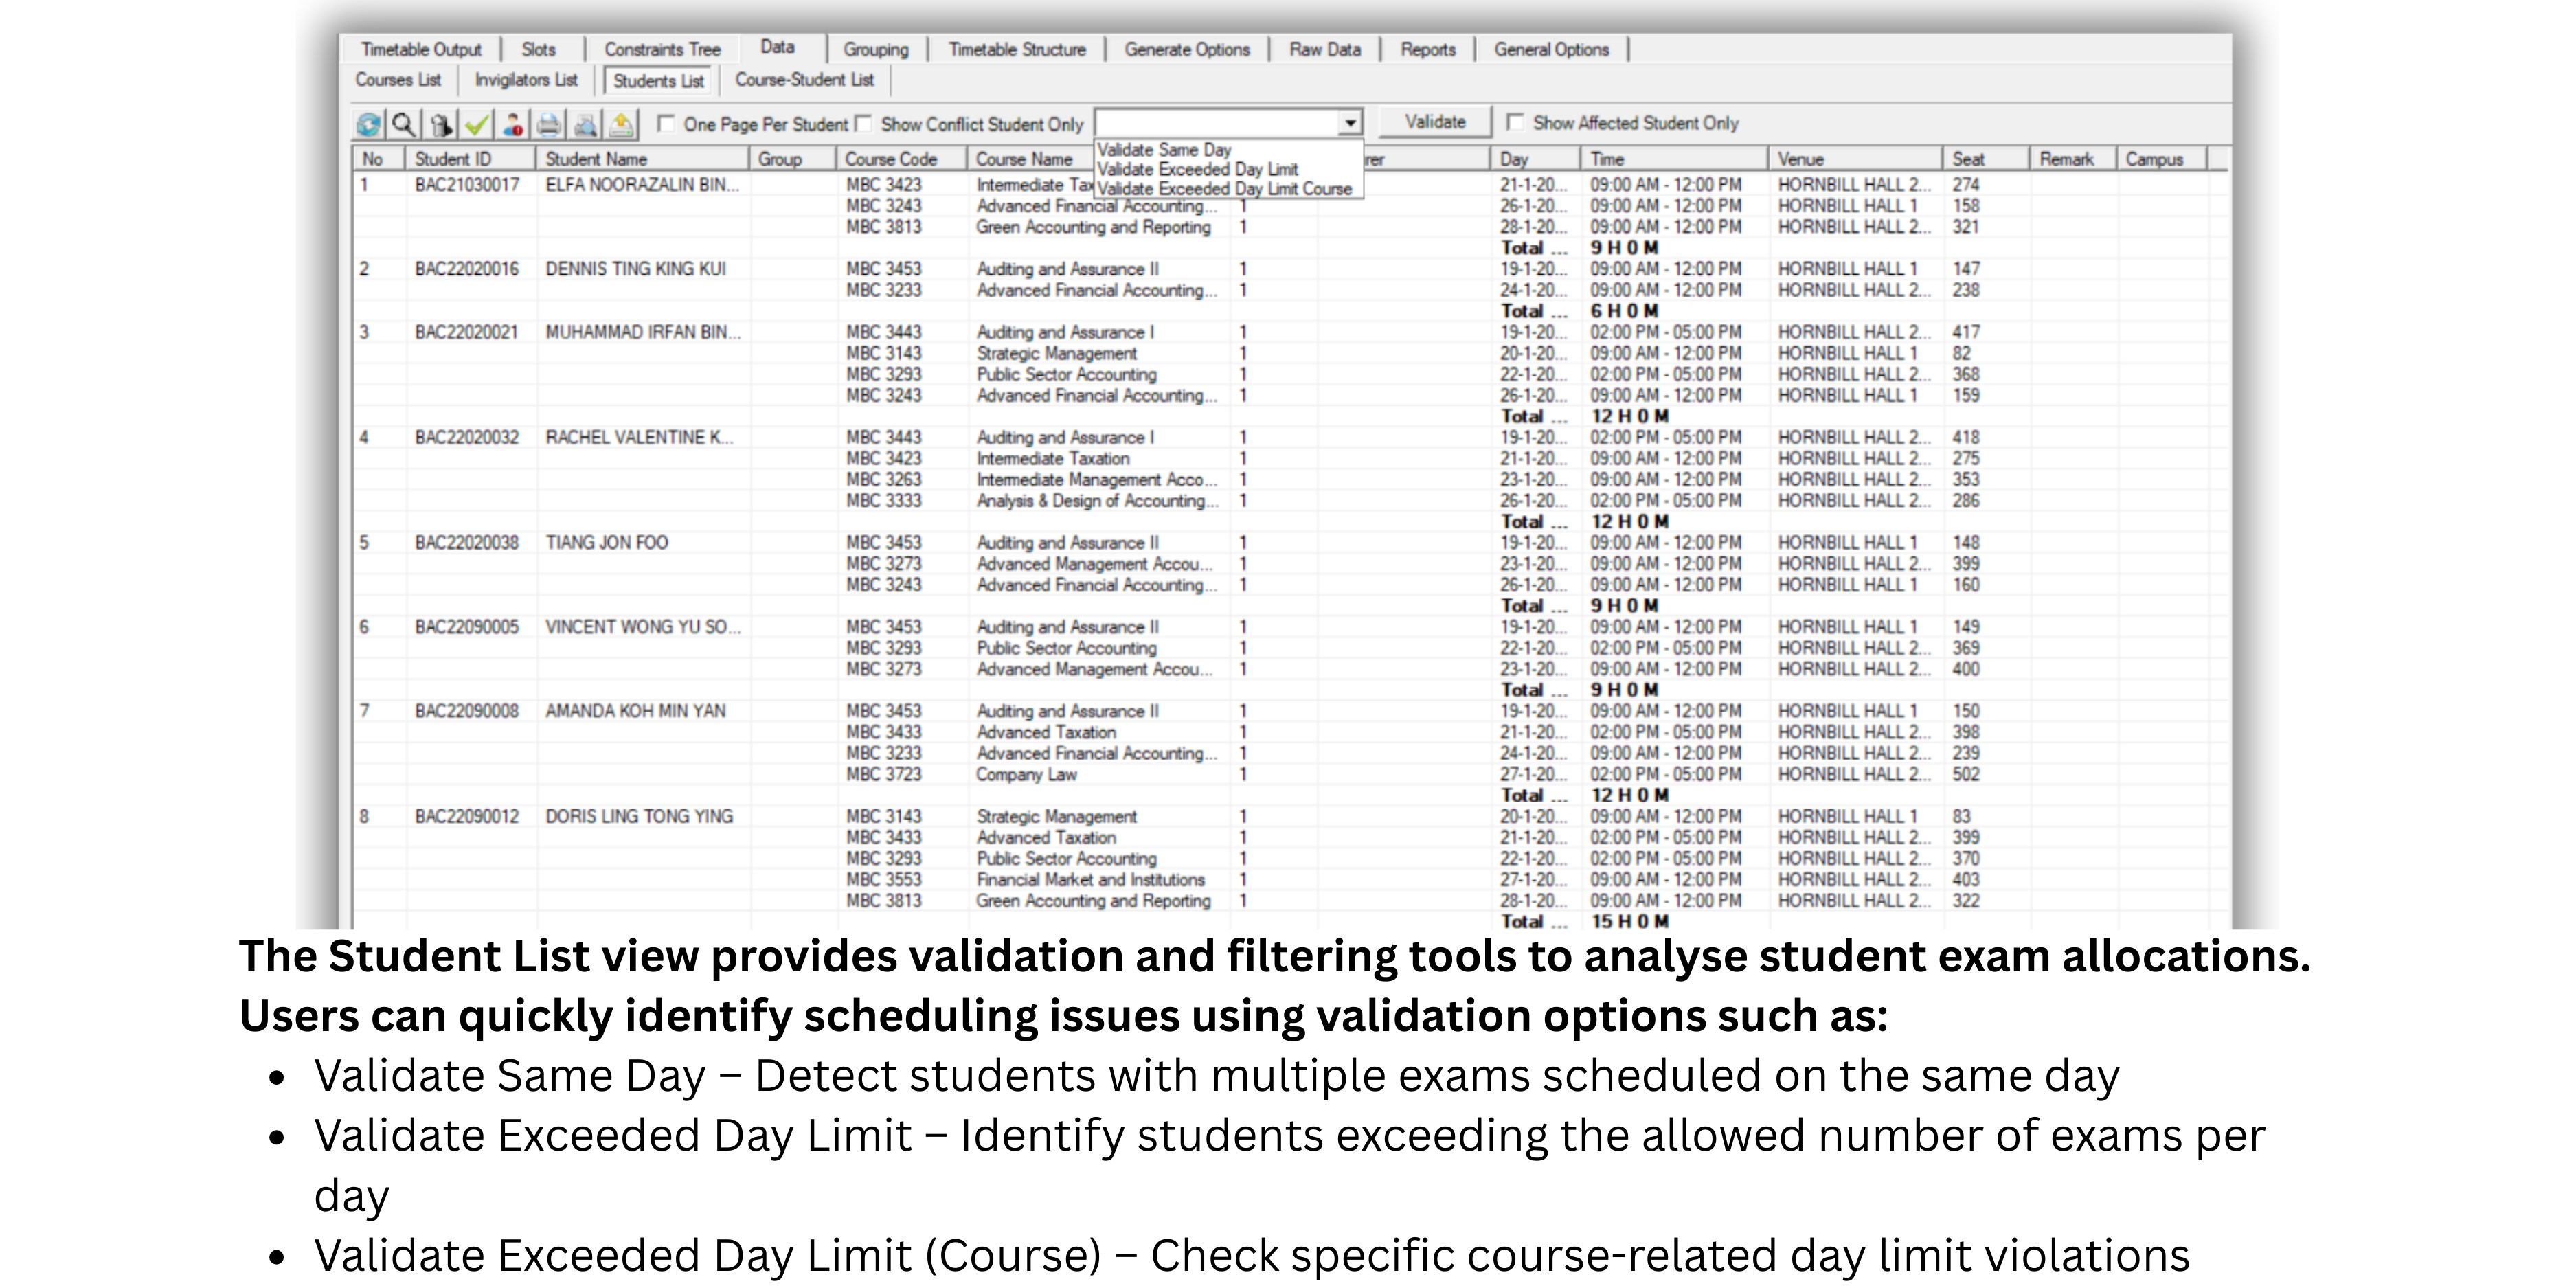Enable Show Affected Student Only
This screenshot has width=2576, height=1288.
click(1516, 124)
